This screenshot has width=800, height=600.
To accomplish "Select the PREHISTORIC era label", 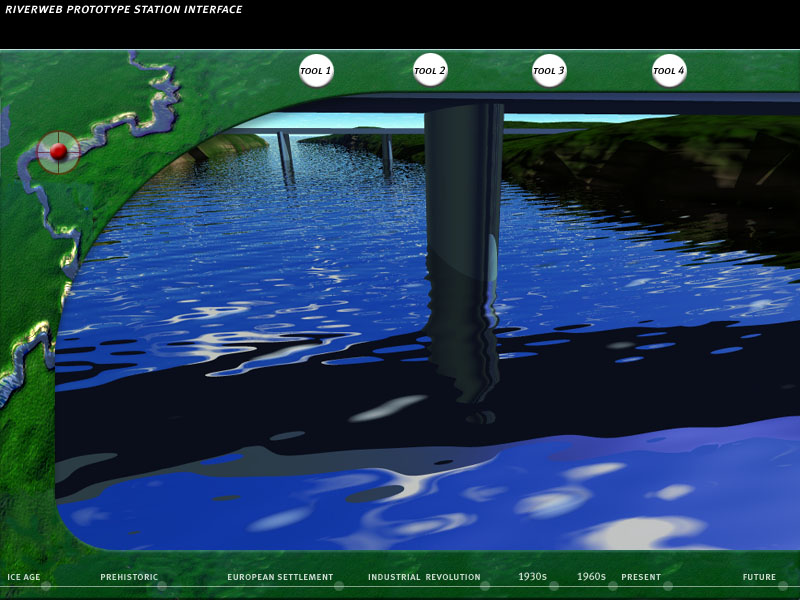I will click(x=129, y=577).
